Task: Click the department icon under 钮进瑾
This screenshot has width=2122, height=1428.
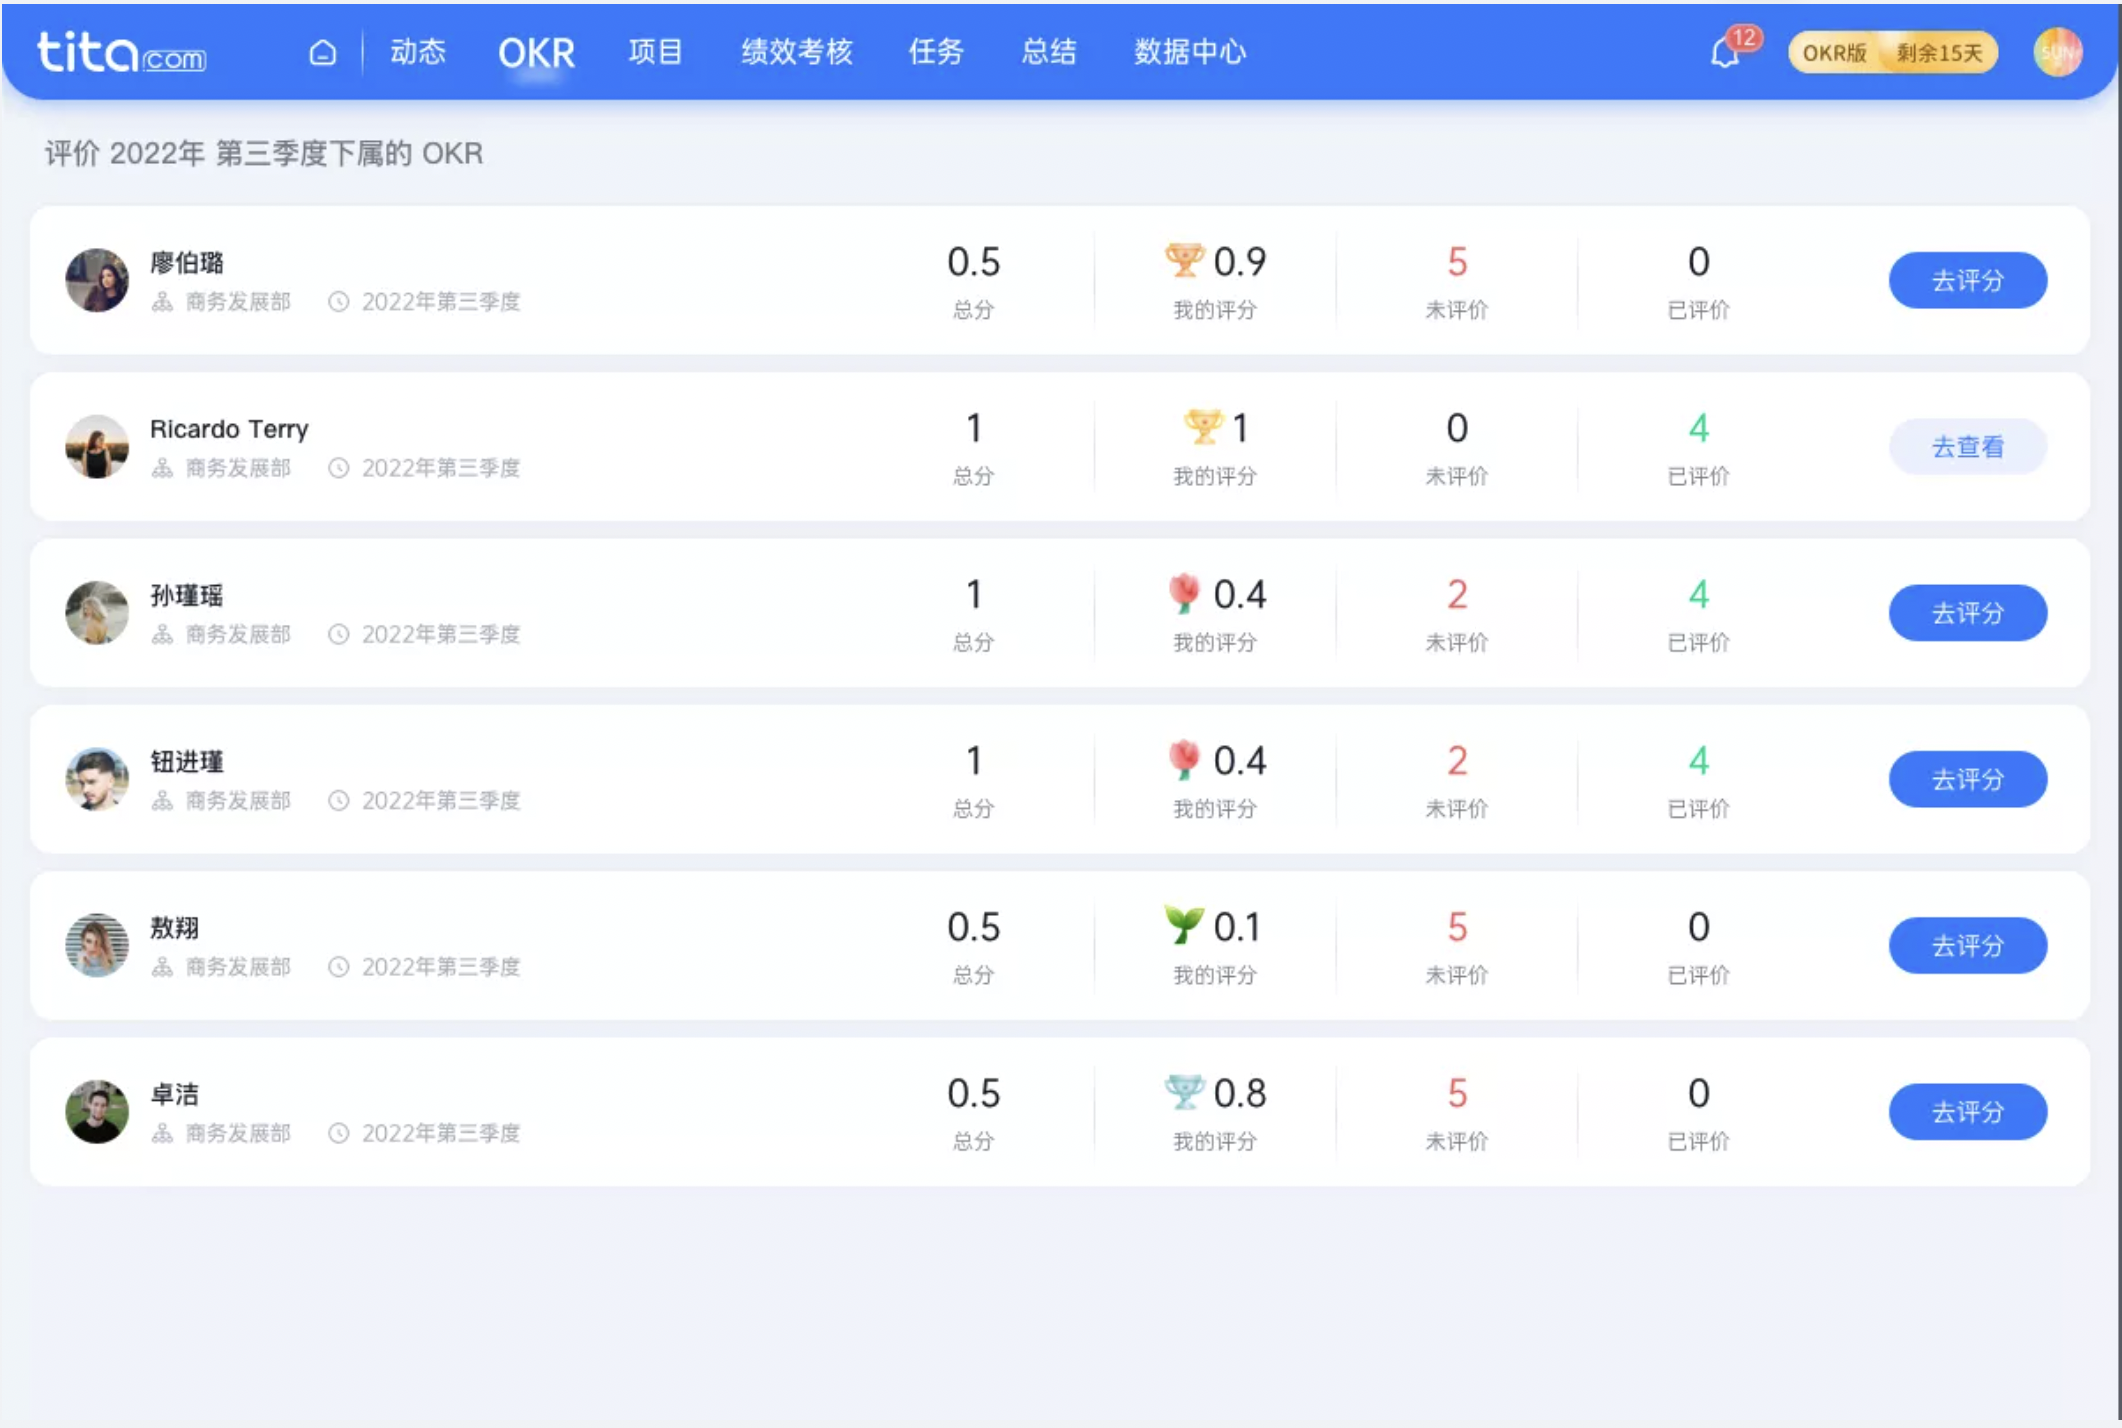Action: [x=162, y=799]
